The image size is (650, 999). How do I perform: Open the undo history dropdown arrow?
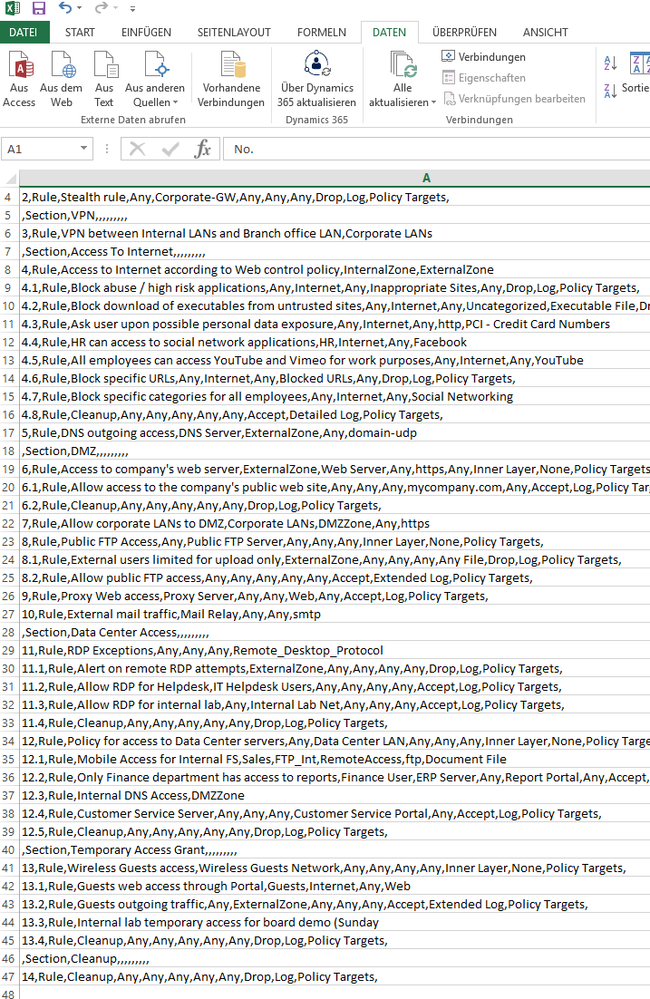[80, 8]
